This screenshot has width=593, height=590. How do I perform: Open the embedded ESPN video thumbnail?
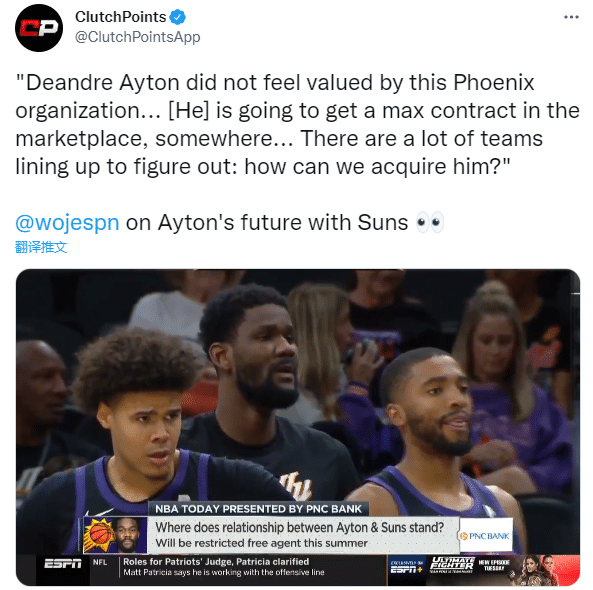[x=298, y=427]
